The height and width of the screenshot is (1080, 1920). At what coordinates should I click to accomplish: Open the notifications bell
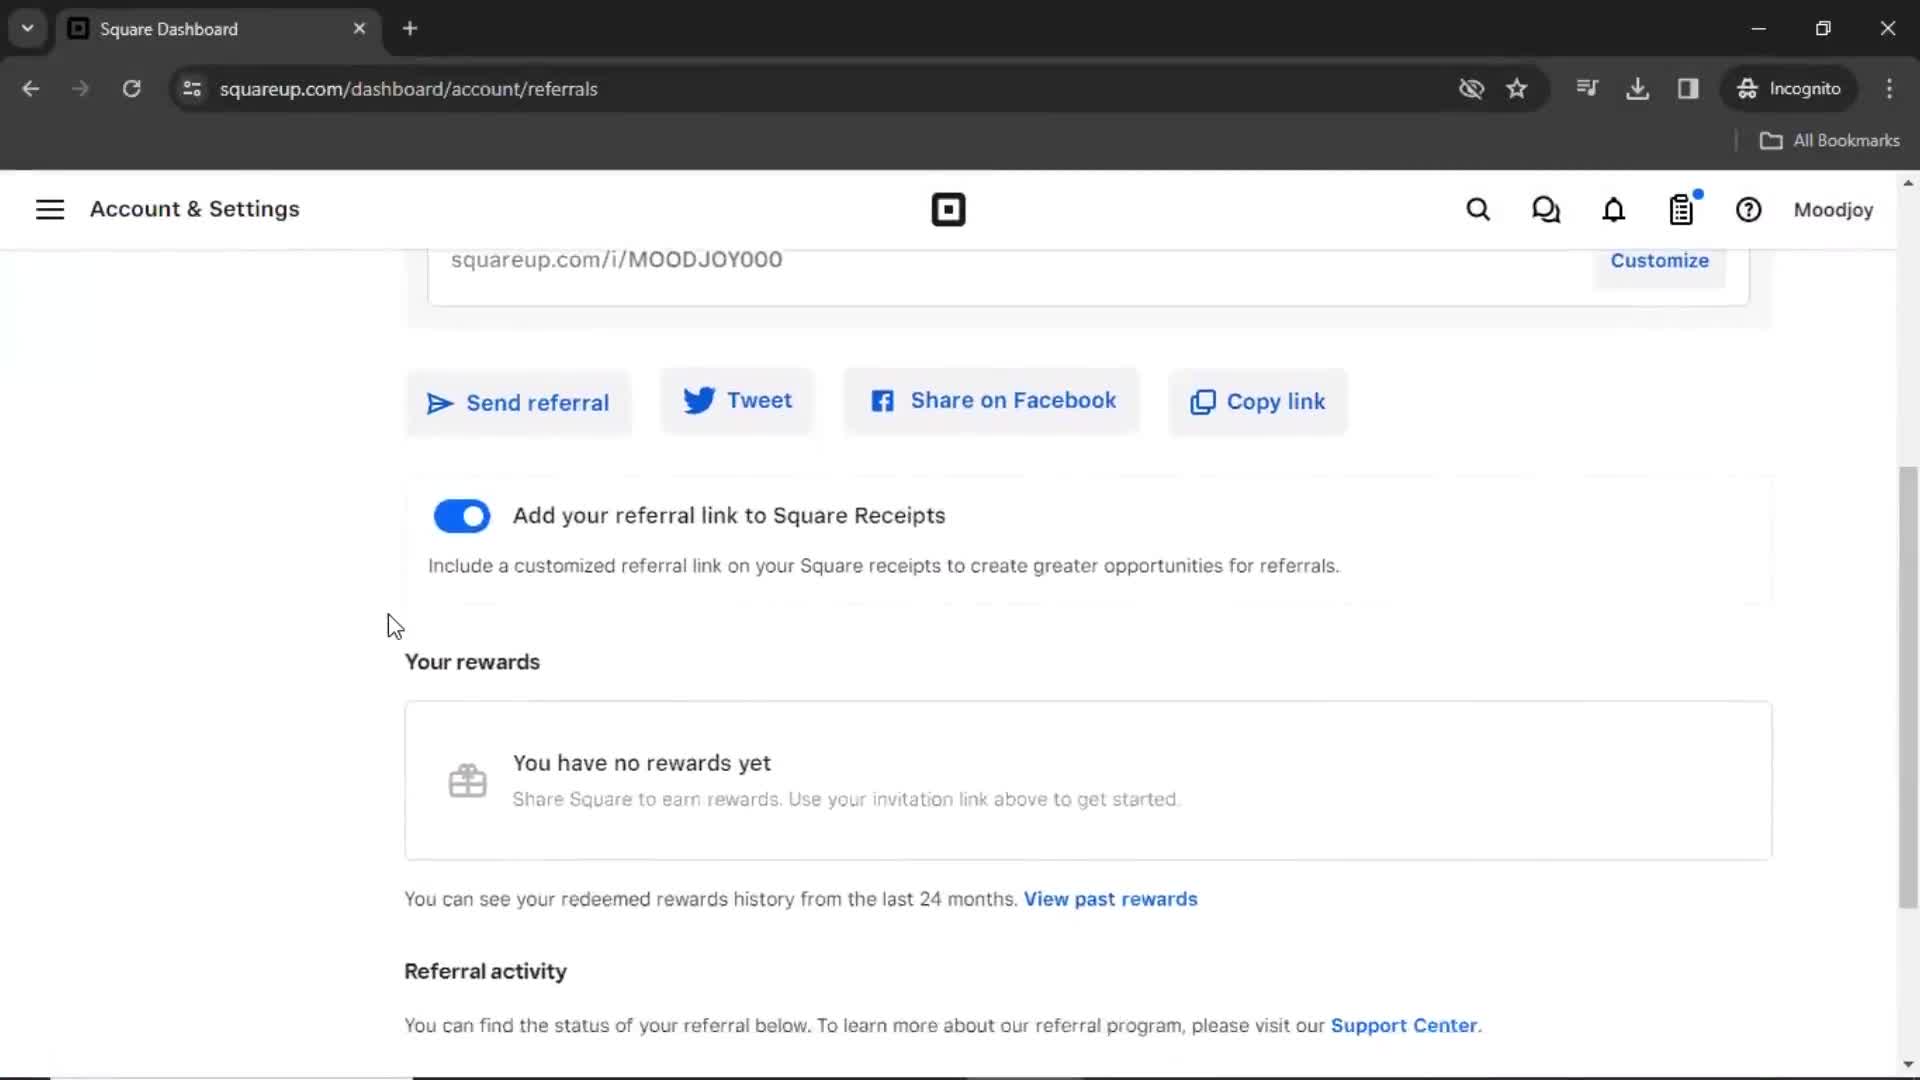(1614, 210)
